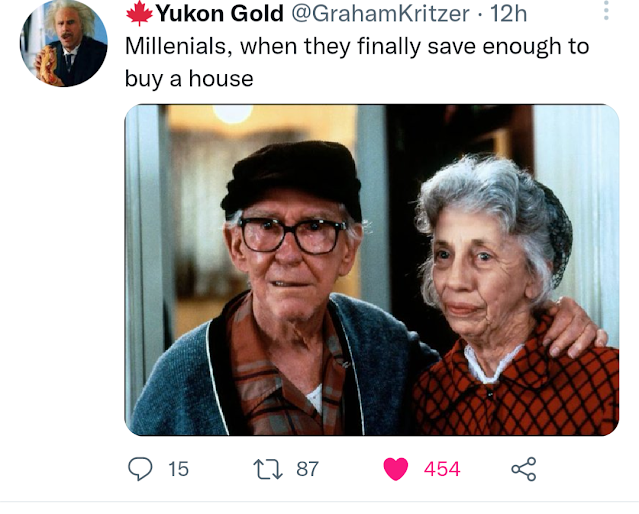Open the elderly couple image
Screen dimensions: 639x514
point(372,270)
